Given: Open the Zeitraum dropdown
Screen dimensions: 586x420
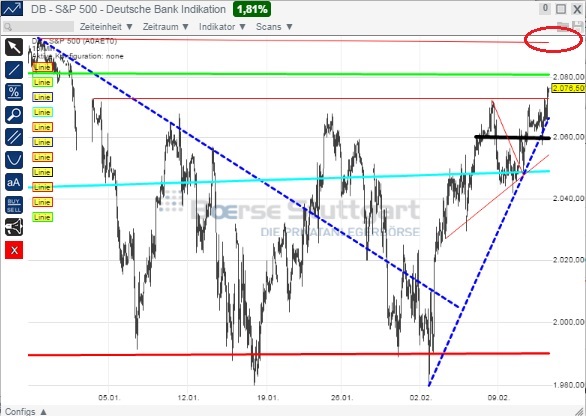Looking at the screenshot, I should pos(166,27).
